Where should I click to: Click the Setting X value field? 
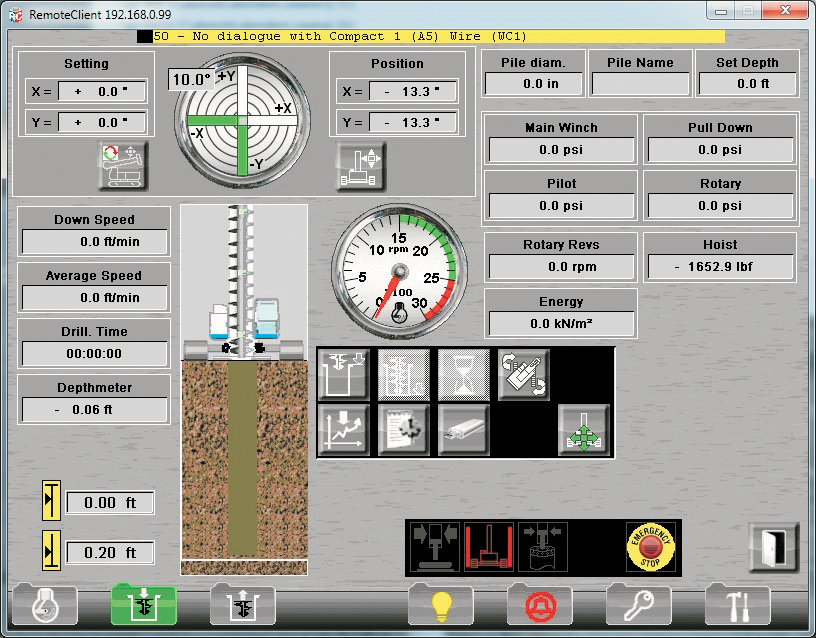(x=102, y=91)
